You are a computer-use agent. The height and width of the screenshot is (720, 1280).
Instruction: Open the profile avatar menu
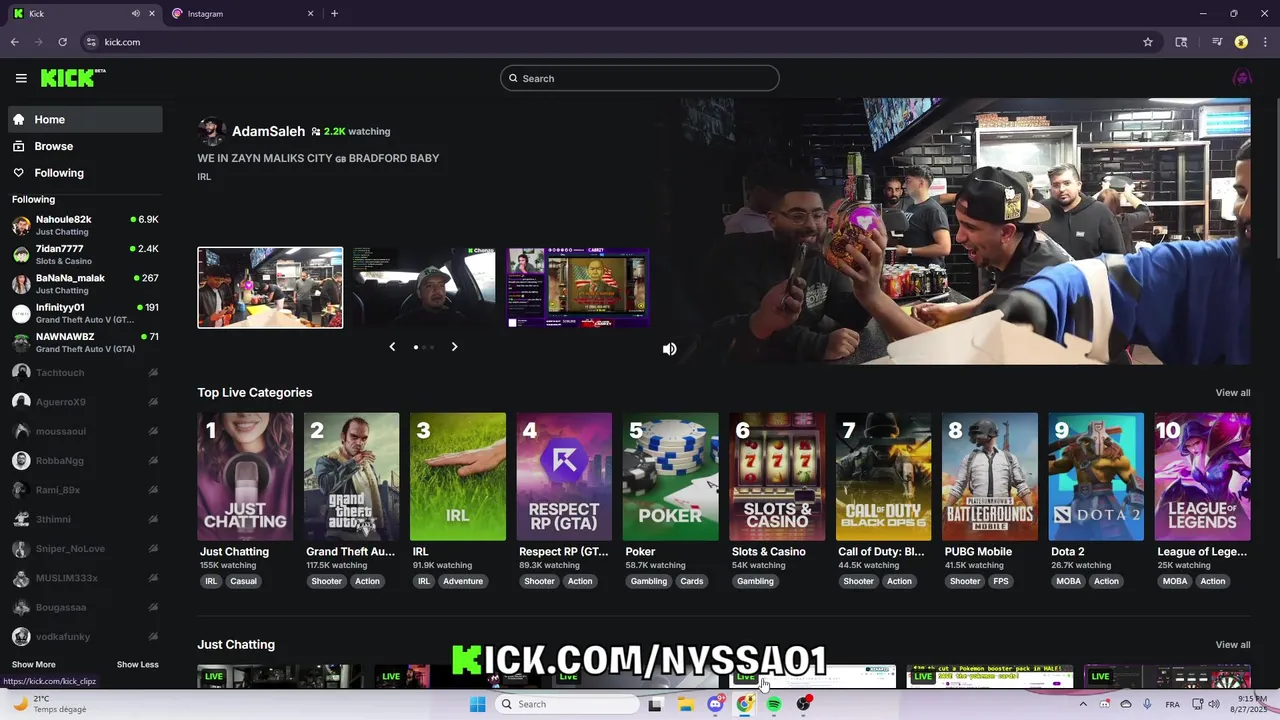pyautogui.click(x=1242, y=78)
